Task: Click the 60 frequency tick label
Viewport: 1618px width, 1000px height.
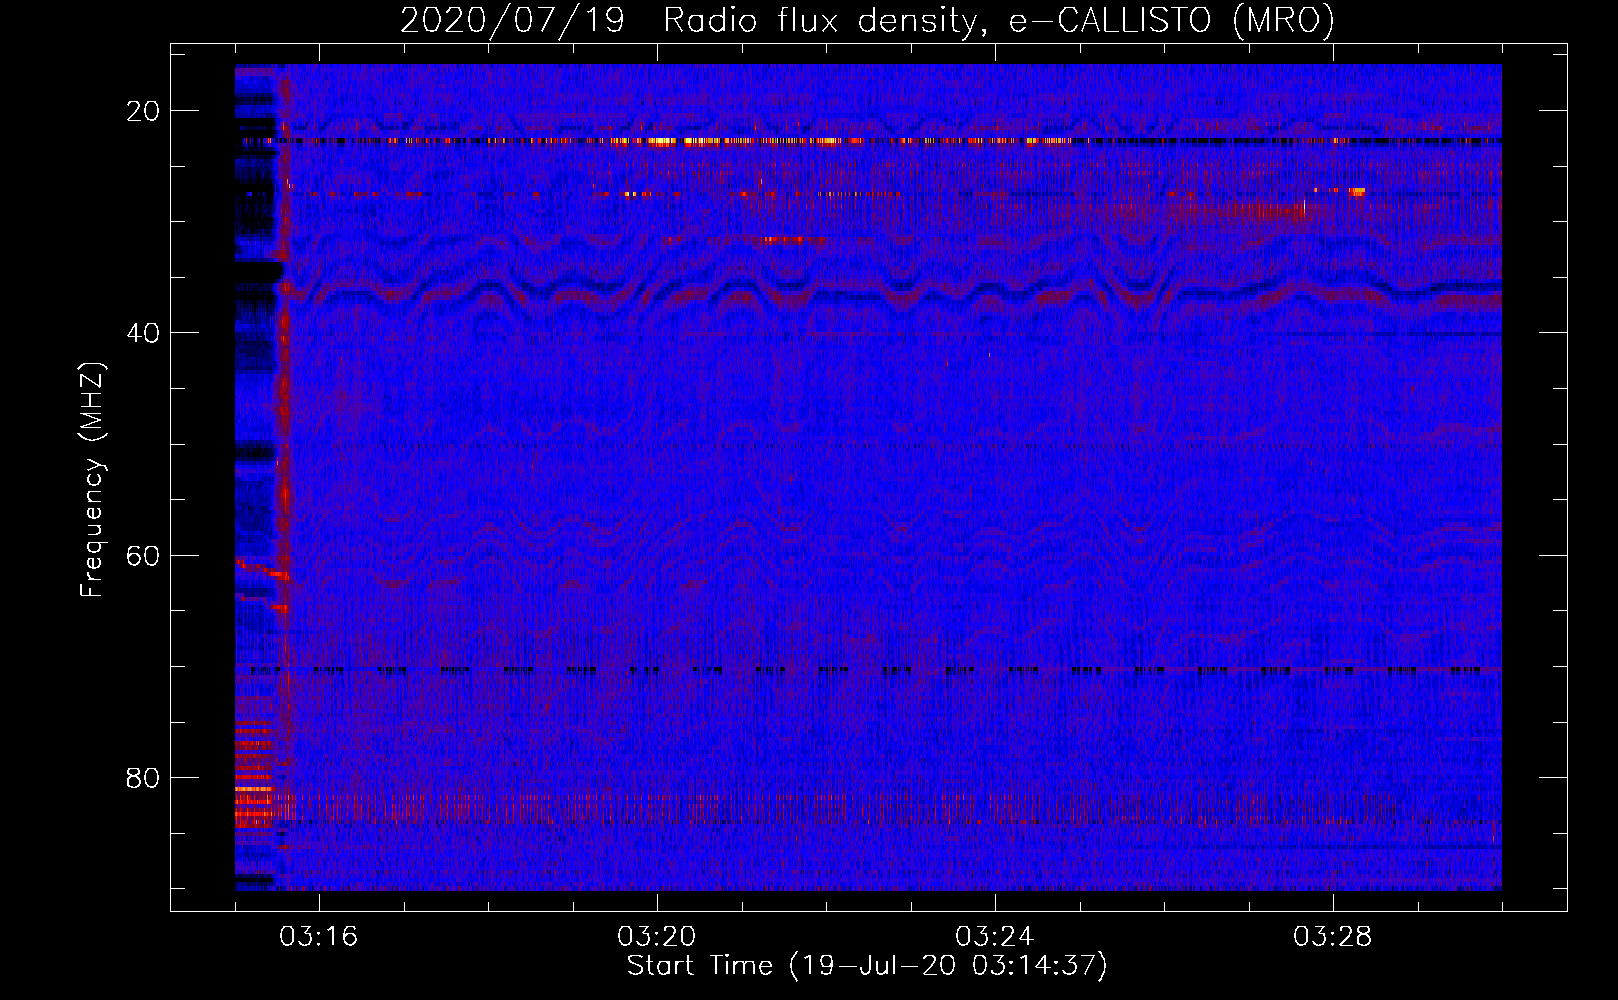Action: pyautogui.click(x=143, y=555)
